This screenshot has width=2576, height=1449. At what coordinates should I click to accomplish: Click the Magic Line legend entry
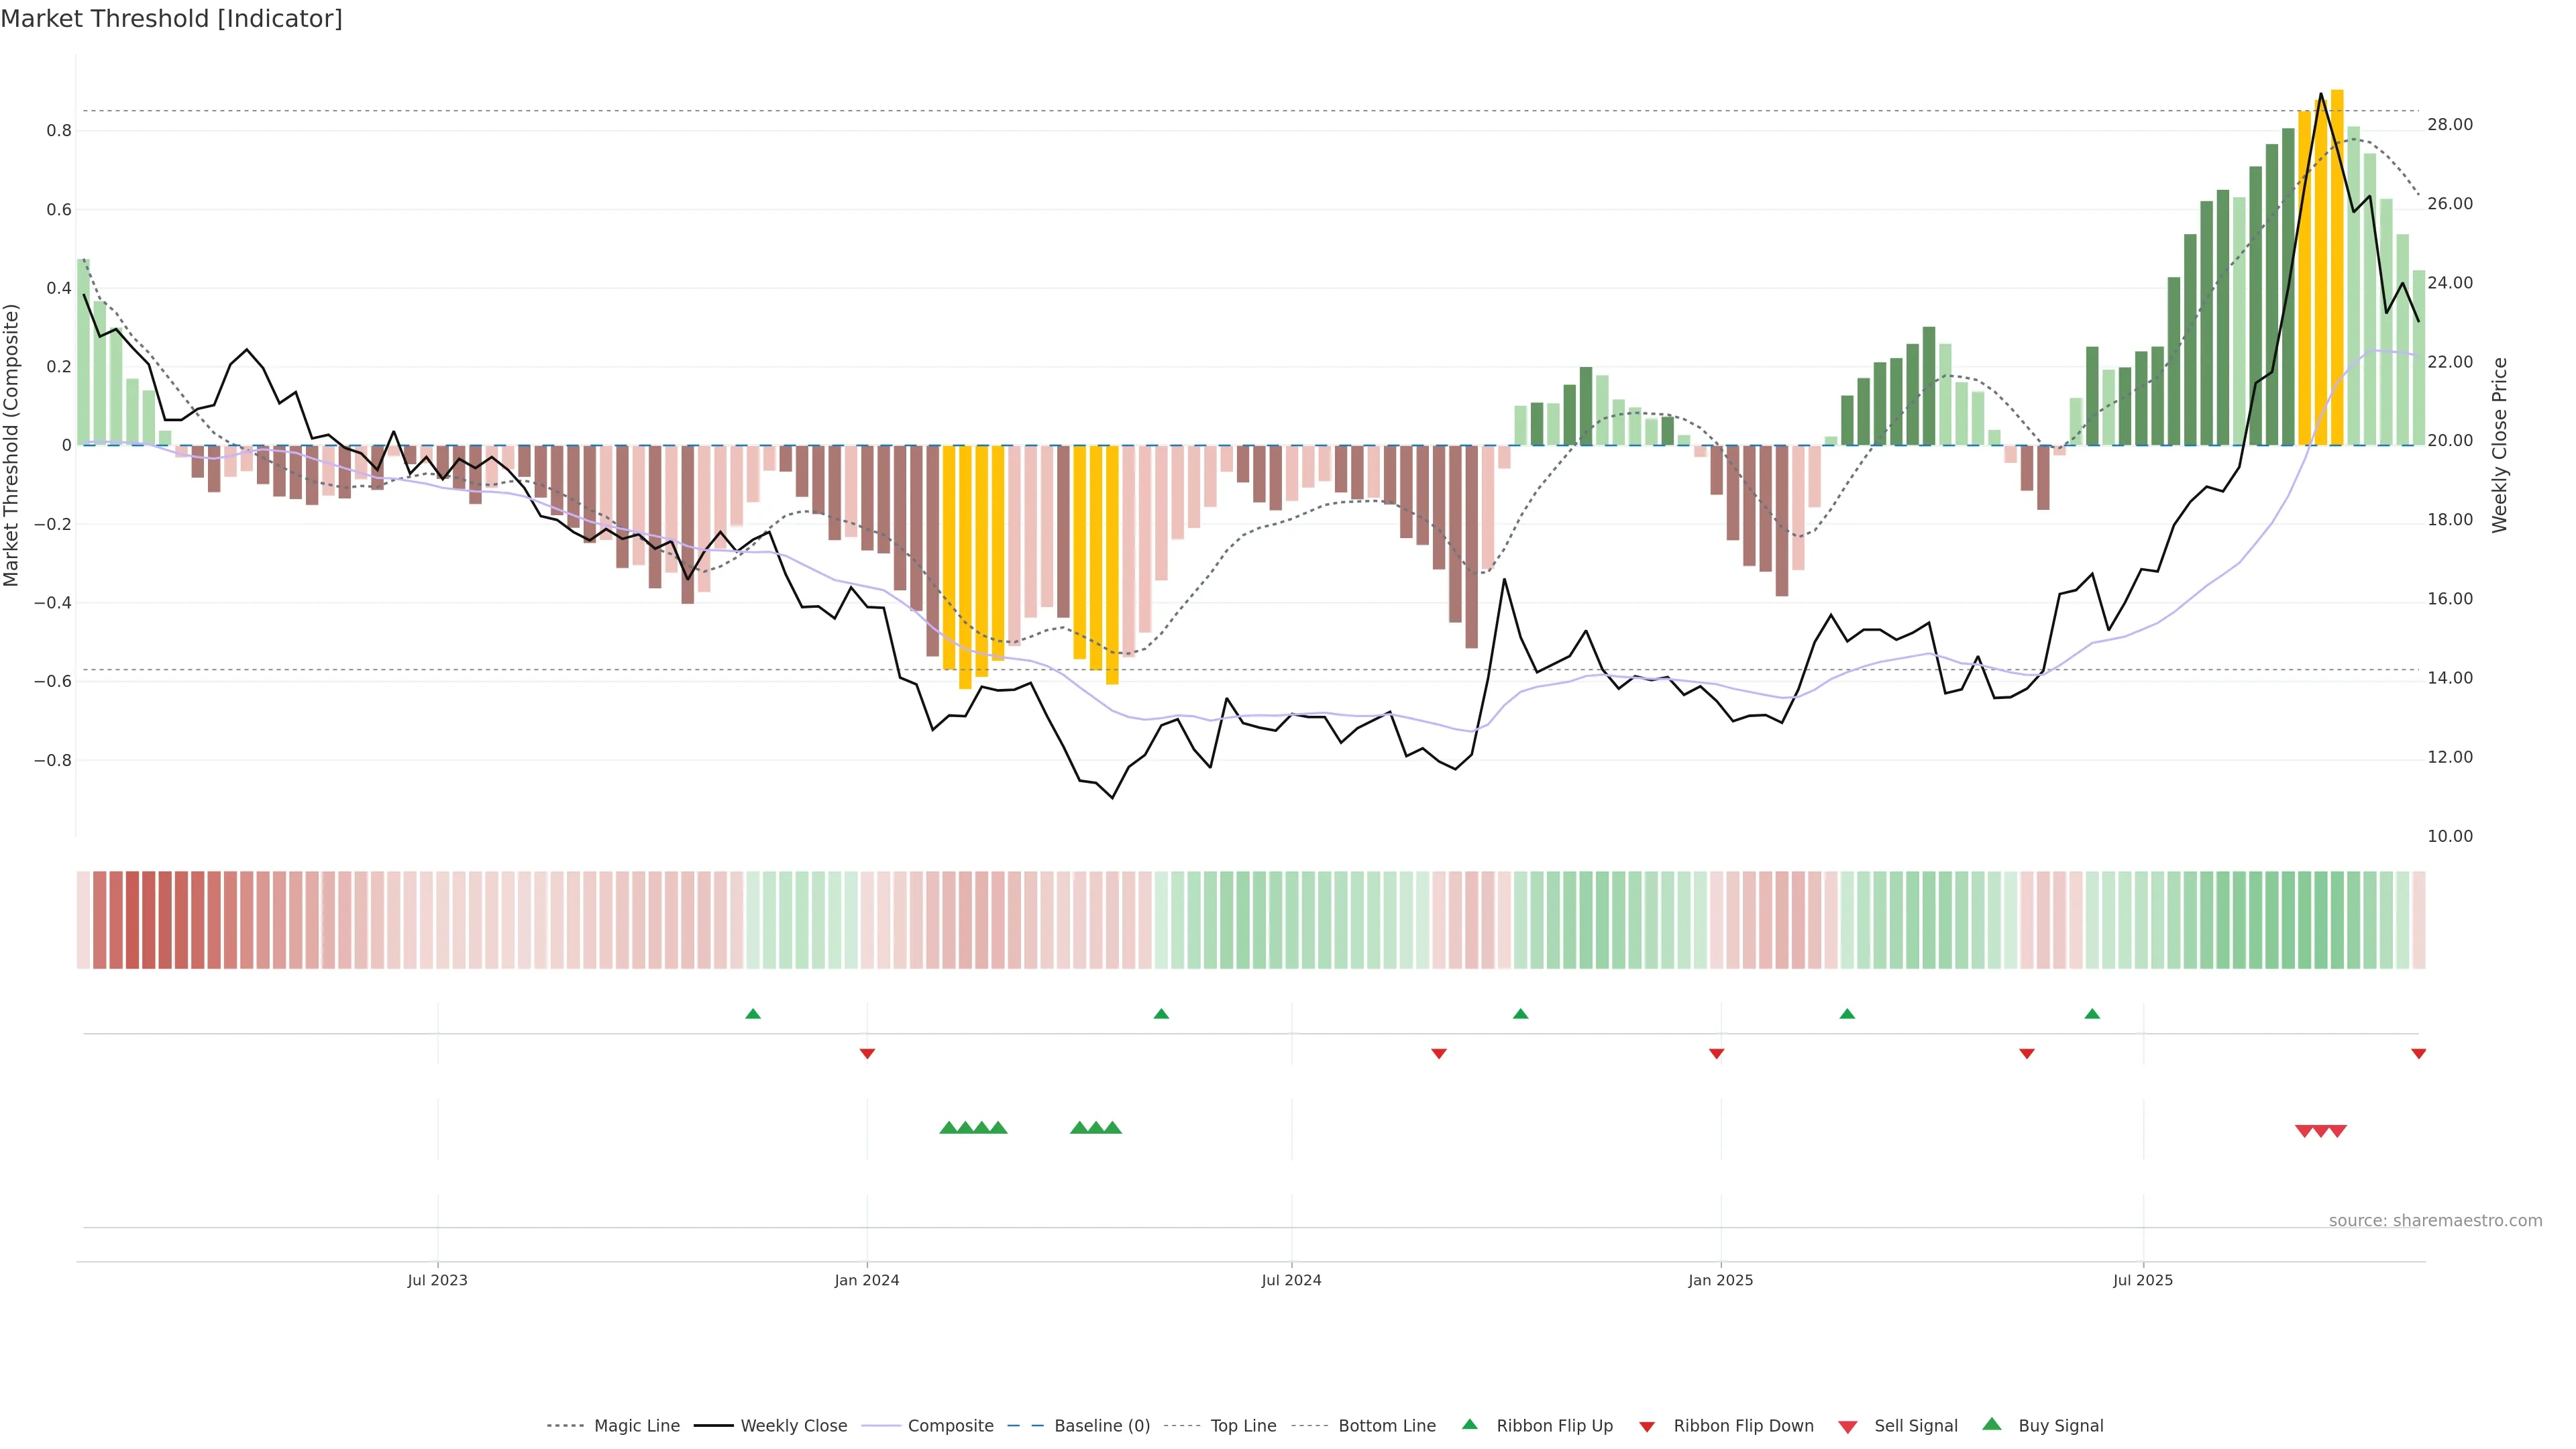click(x=636, y=1425)
